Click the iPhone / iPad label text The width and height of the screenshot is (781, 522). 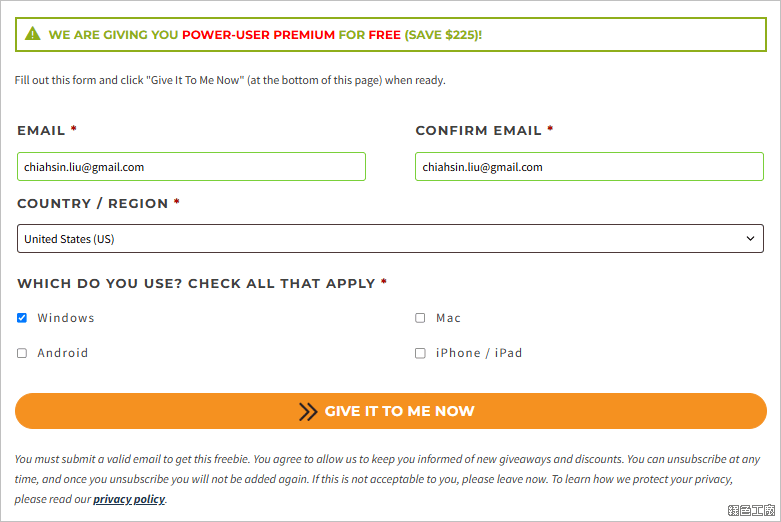coord(479,353)
